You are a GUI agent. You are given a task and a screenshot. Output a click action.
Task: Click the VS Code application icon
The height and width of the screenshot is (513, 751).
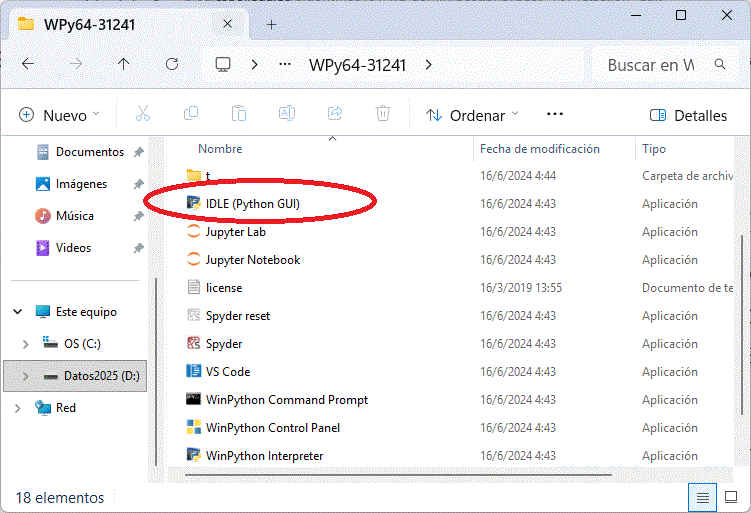coord(193,371)
